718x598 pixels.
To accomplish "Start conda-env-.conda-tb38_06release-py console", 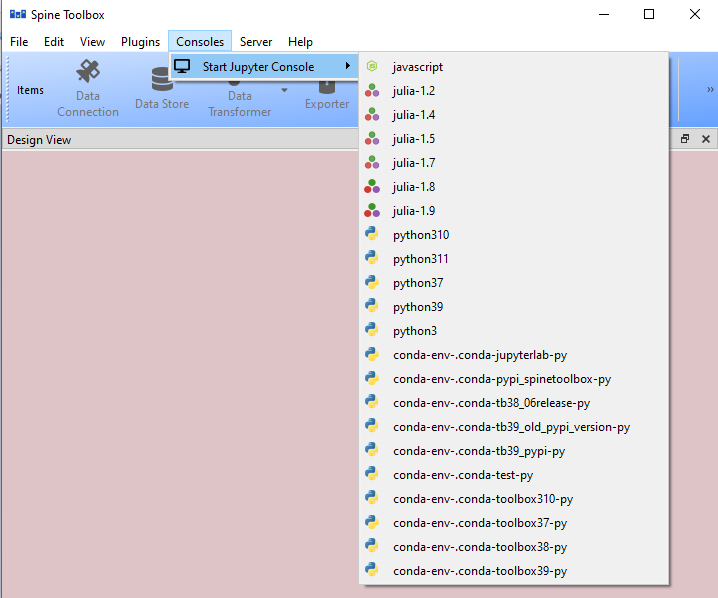I will tap(513, 403).
